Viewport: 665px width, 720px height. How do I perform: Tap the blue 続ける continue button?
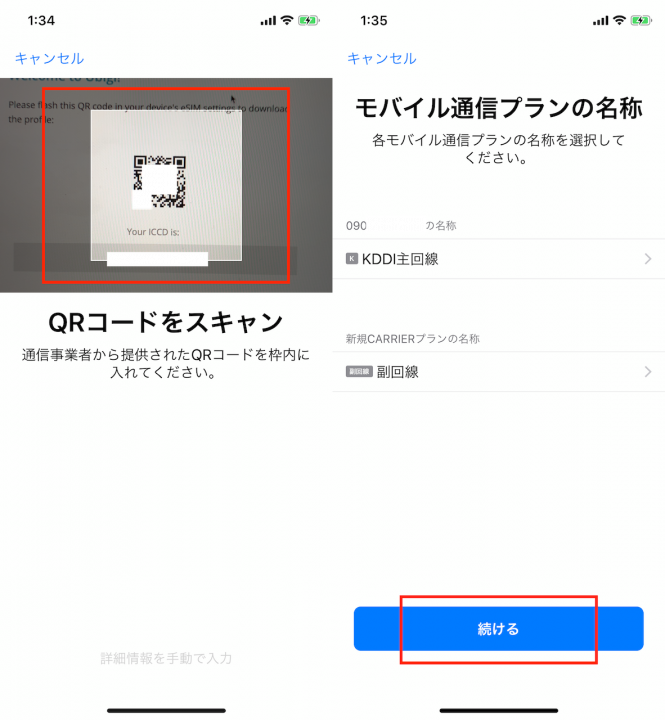[x=498, y=628]
